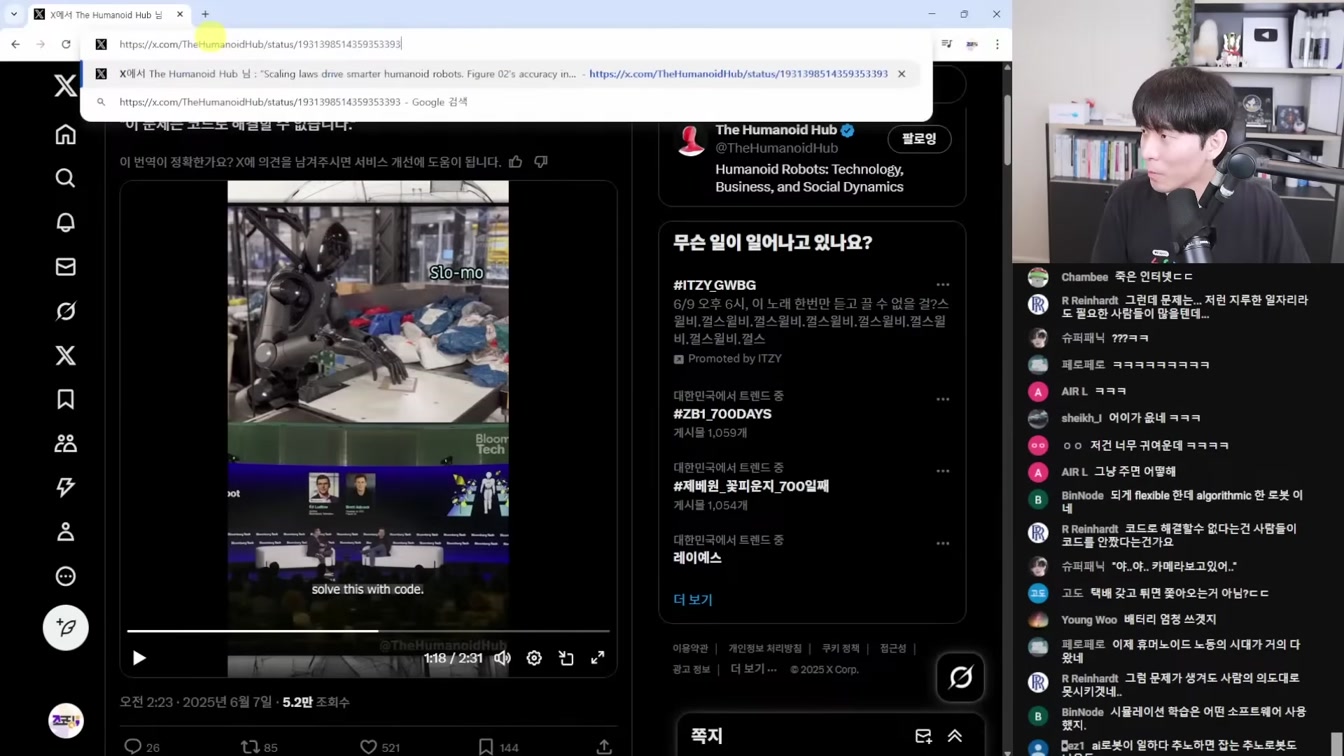
Task: Rate the translation with thumbs up
Action: point(516,161)
